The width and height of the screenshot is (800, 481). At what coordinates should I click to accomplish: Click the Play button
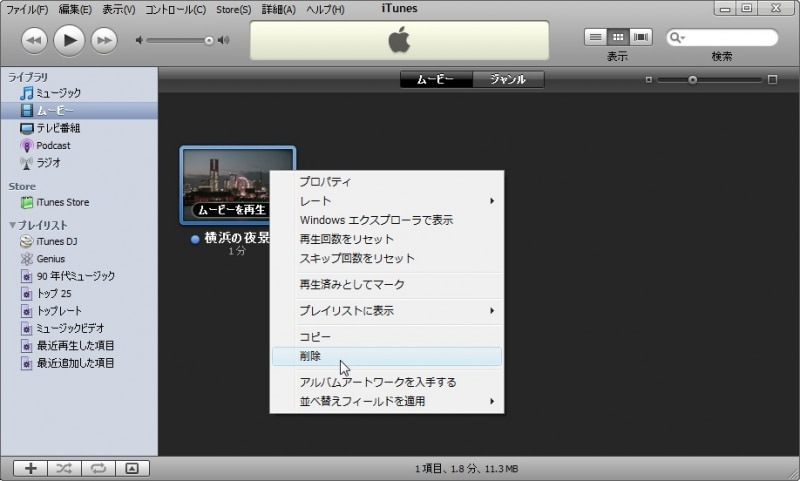click(69, 40)
